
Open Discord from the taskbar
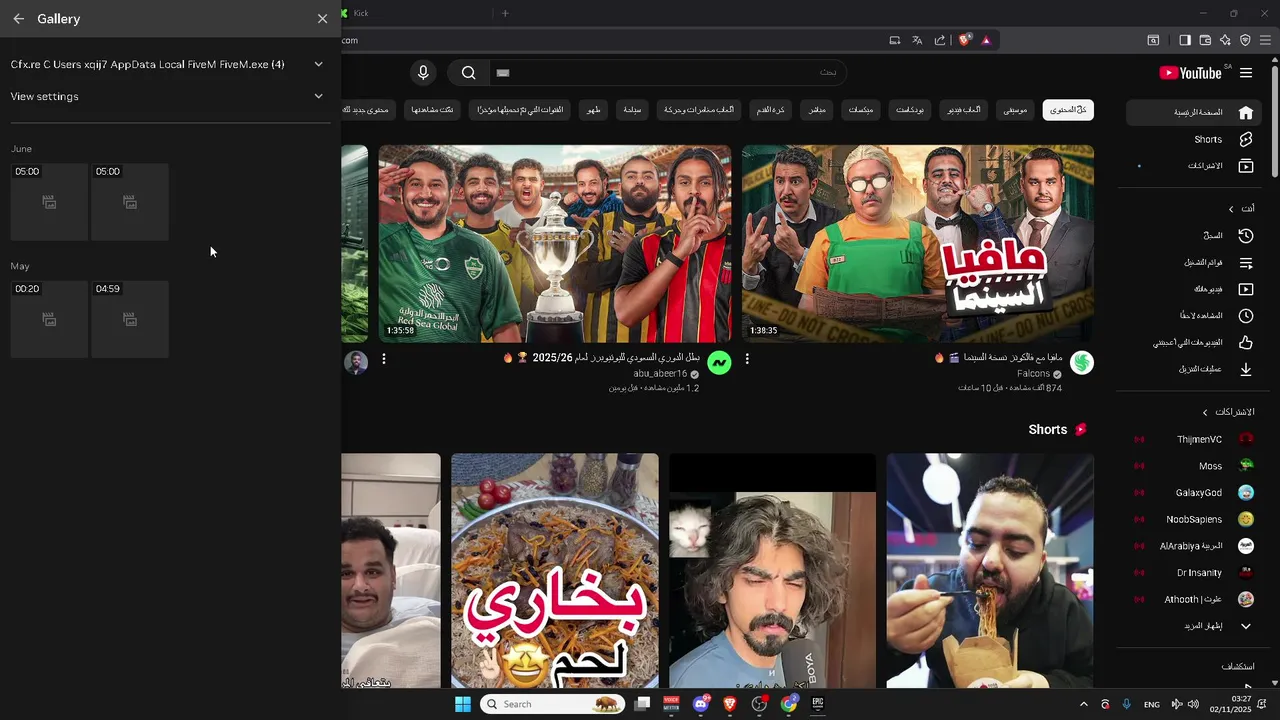(x=701, y=704)
